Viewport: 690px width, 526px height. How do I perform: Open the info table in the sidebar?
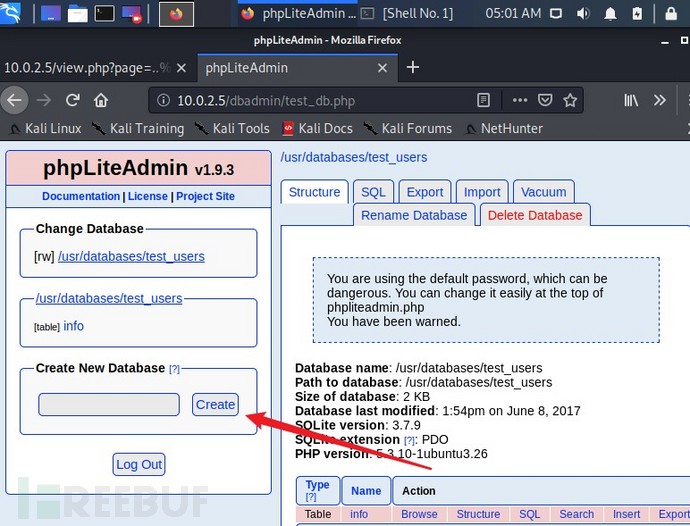tap(73, 326)
